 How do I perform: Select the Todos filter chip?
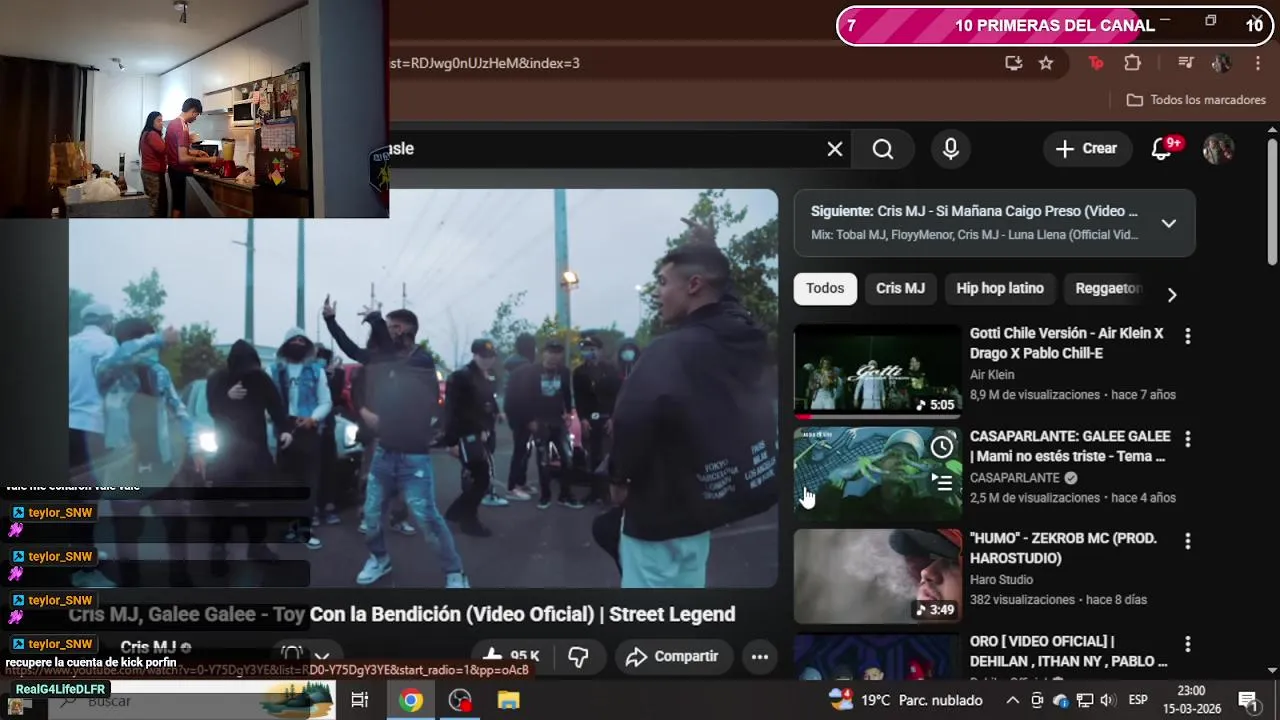pos(825,288)
